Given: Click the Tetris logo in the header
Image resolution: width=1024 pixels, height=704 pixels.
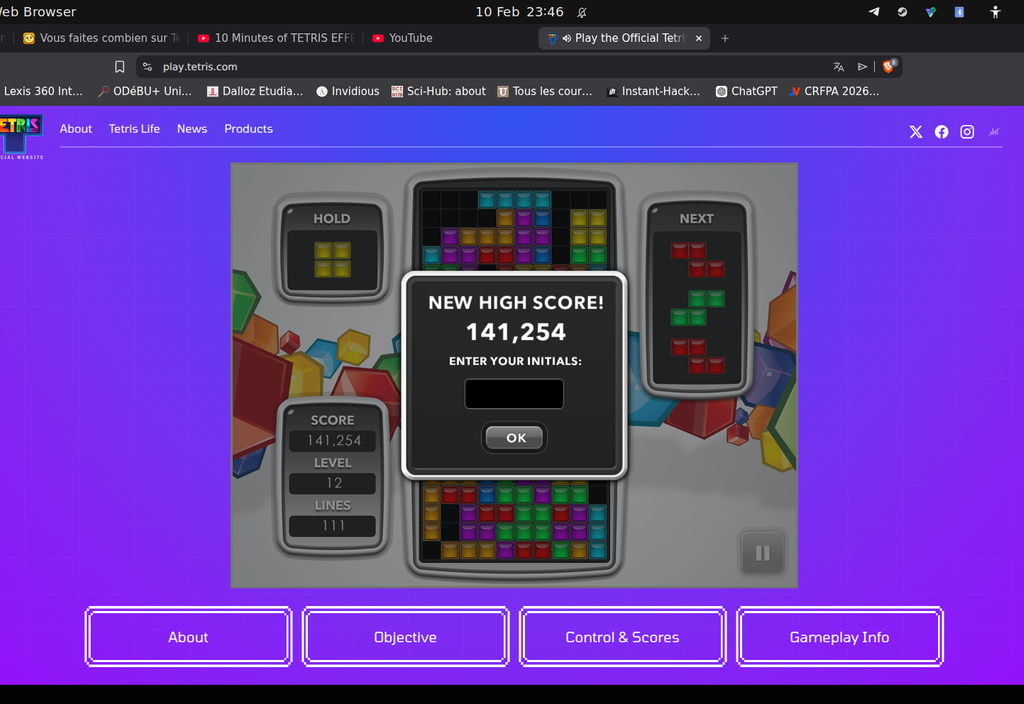Looking at the screenshot, I should (21, 131).
